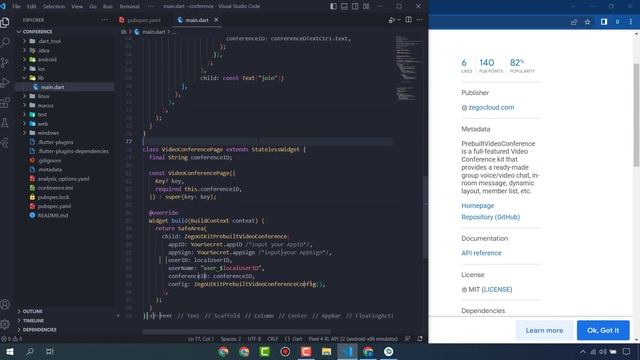Bookmark this page with the star icon

click(587, 22)
